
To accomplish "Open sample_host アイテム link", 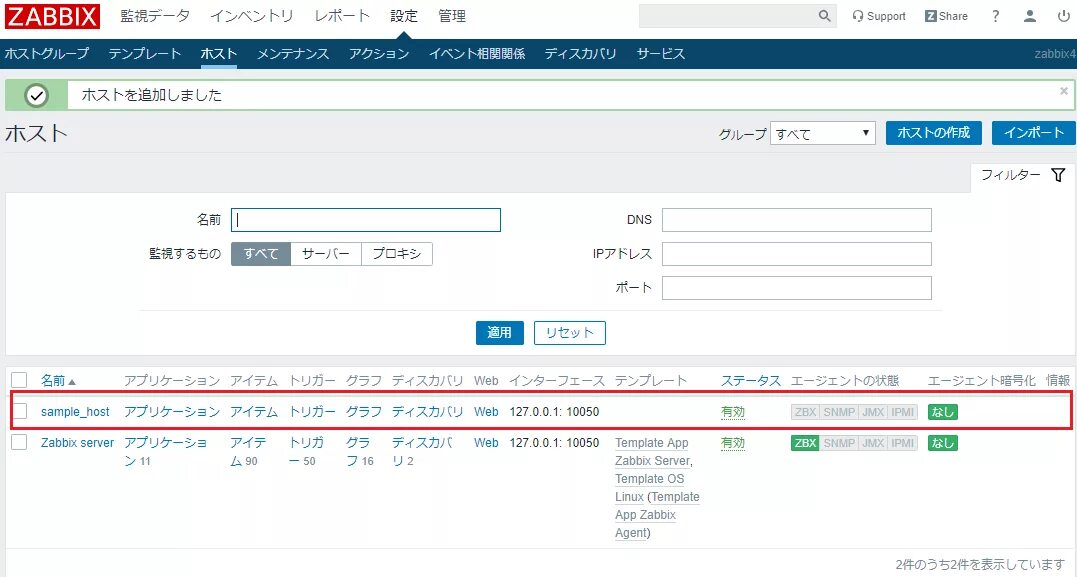I will pos(253,411).
